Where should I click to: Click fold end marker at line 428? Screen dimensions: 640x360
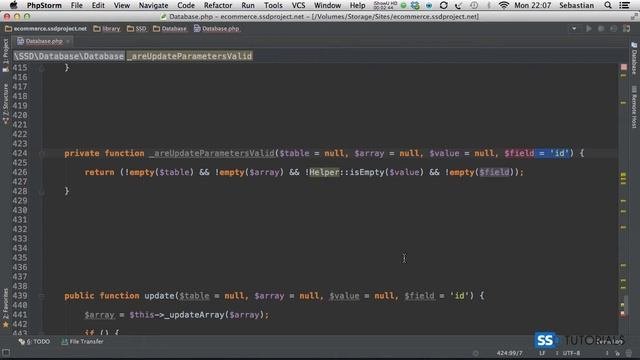click(x=42, y=191)
